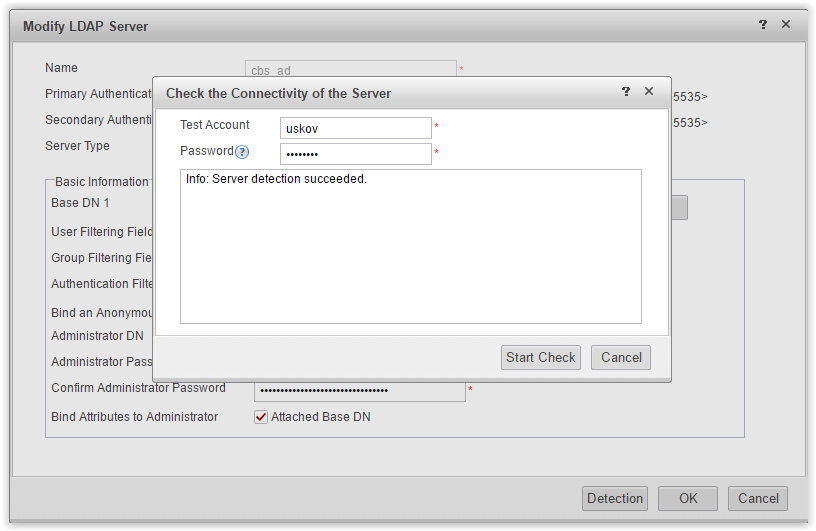Image resolution: width=816 pixels, height=531 pixels.
Task: Cancel the Modify LDAP Server dialog
Action: [x=758, y=499]
